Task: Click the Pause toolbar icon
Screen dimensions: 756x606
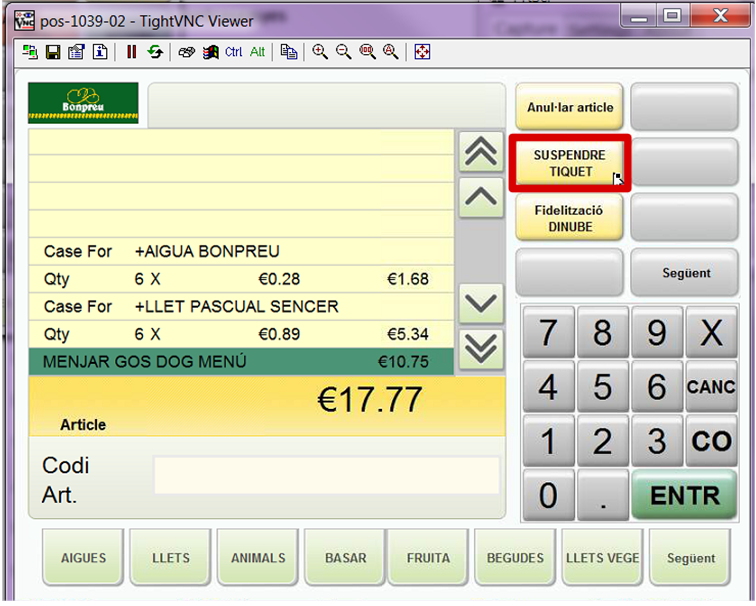Action: pyautogui.click(x=132, y=52)
